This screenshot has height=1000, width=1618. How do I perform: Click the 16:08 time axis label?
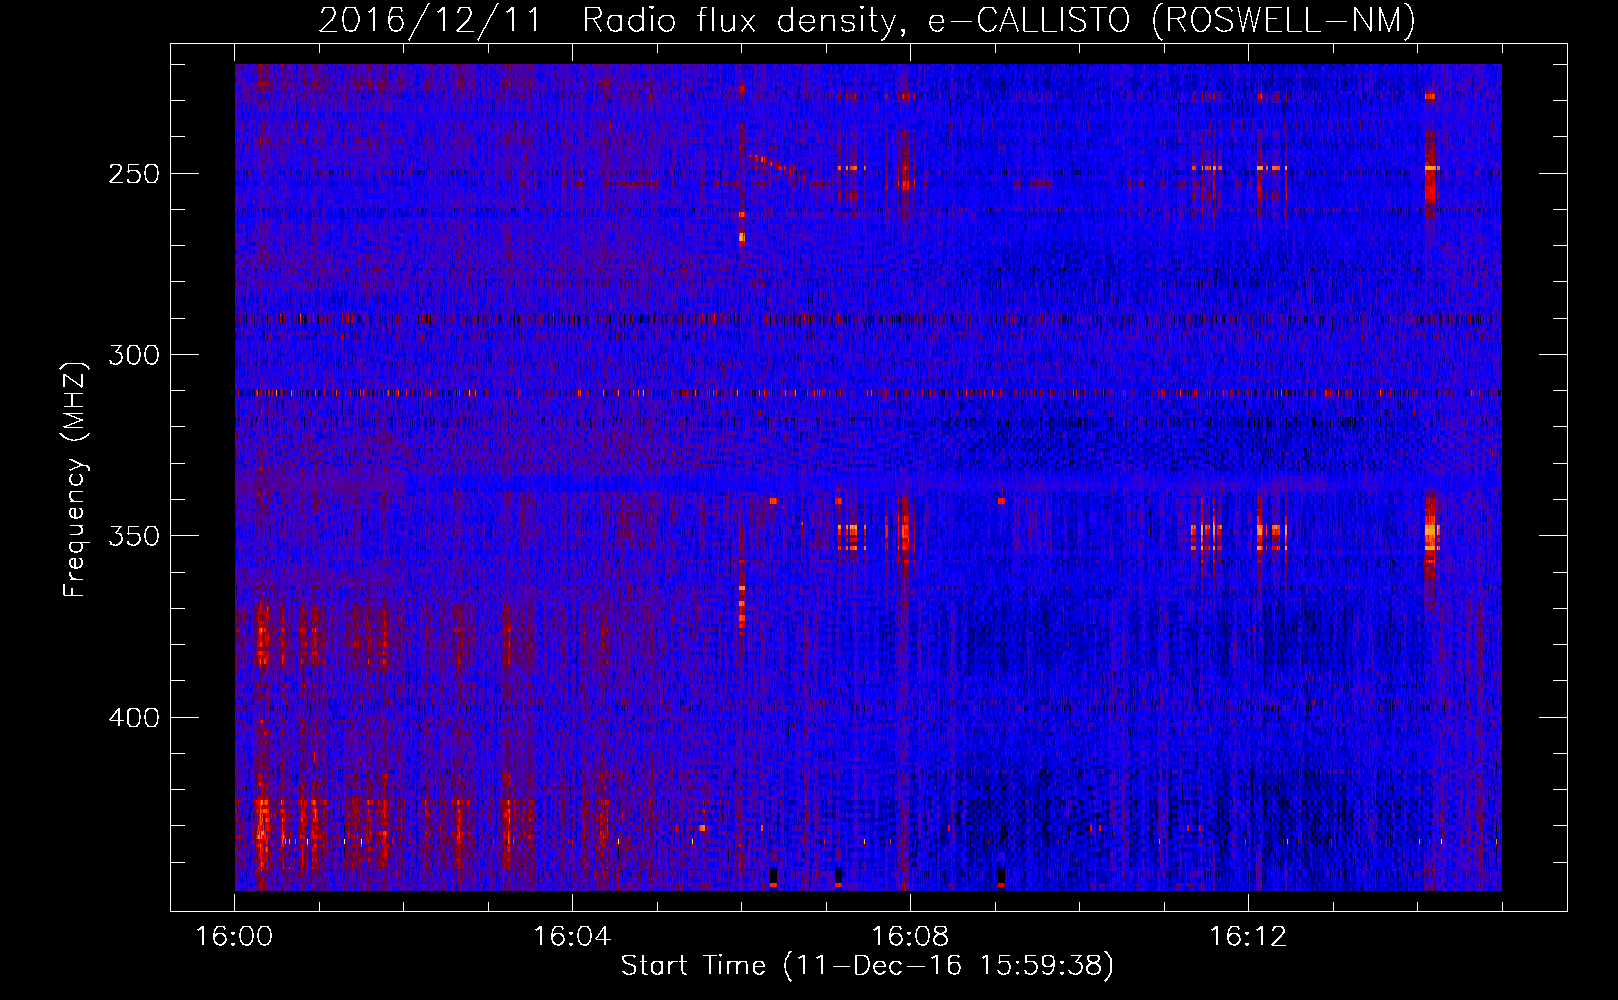coord(910,937)
